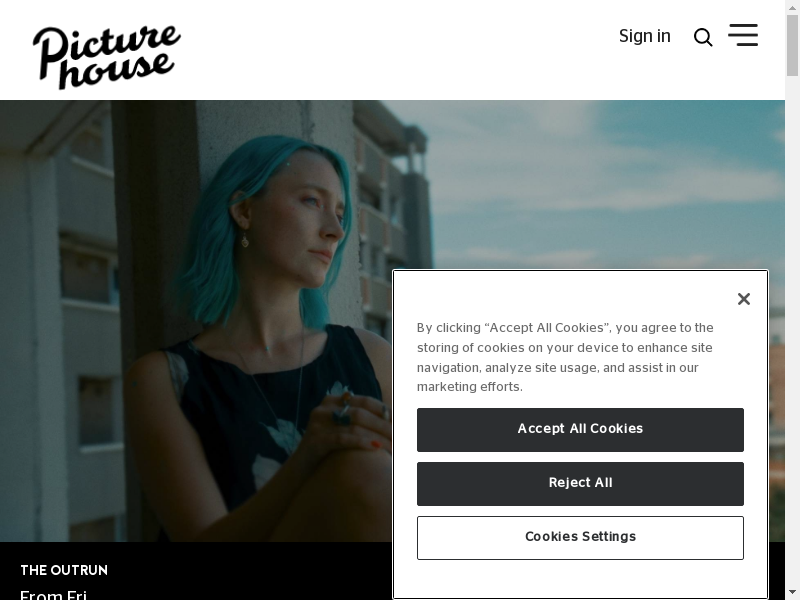800x600 pixels.
Task: Grab the vertical scrollbar thumb
Action: (x=792, y=45)
